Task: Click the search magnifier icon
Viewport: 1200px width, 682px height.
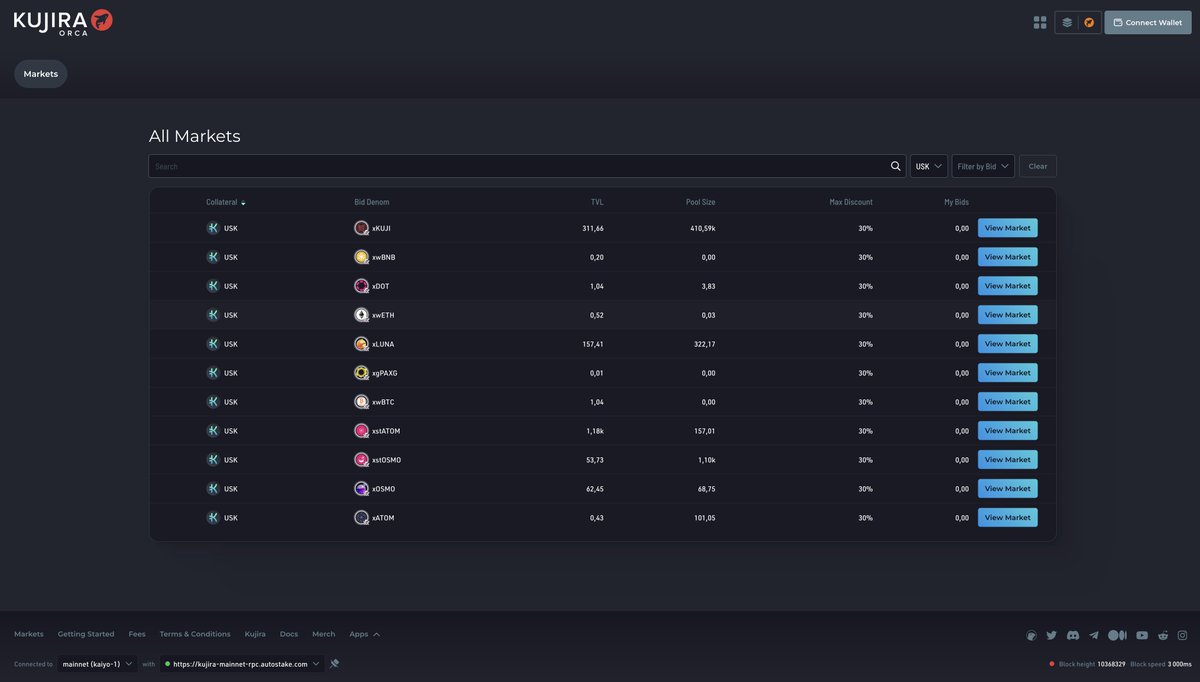Action: 896,166
